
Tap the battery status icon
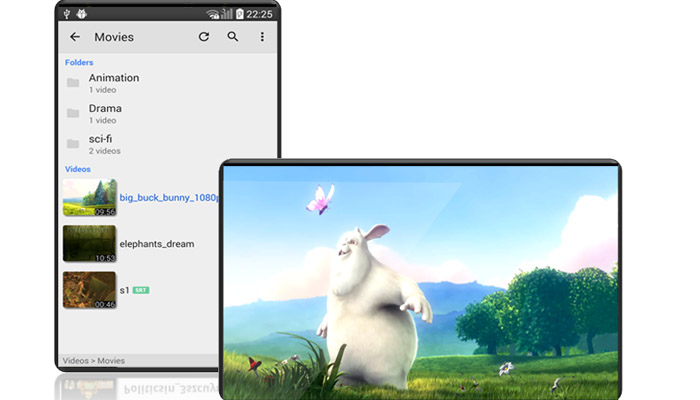coord(240,14)
